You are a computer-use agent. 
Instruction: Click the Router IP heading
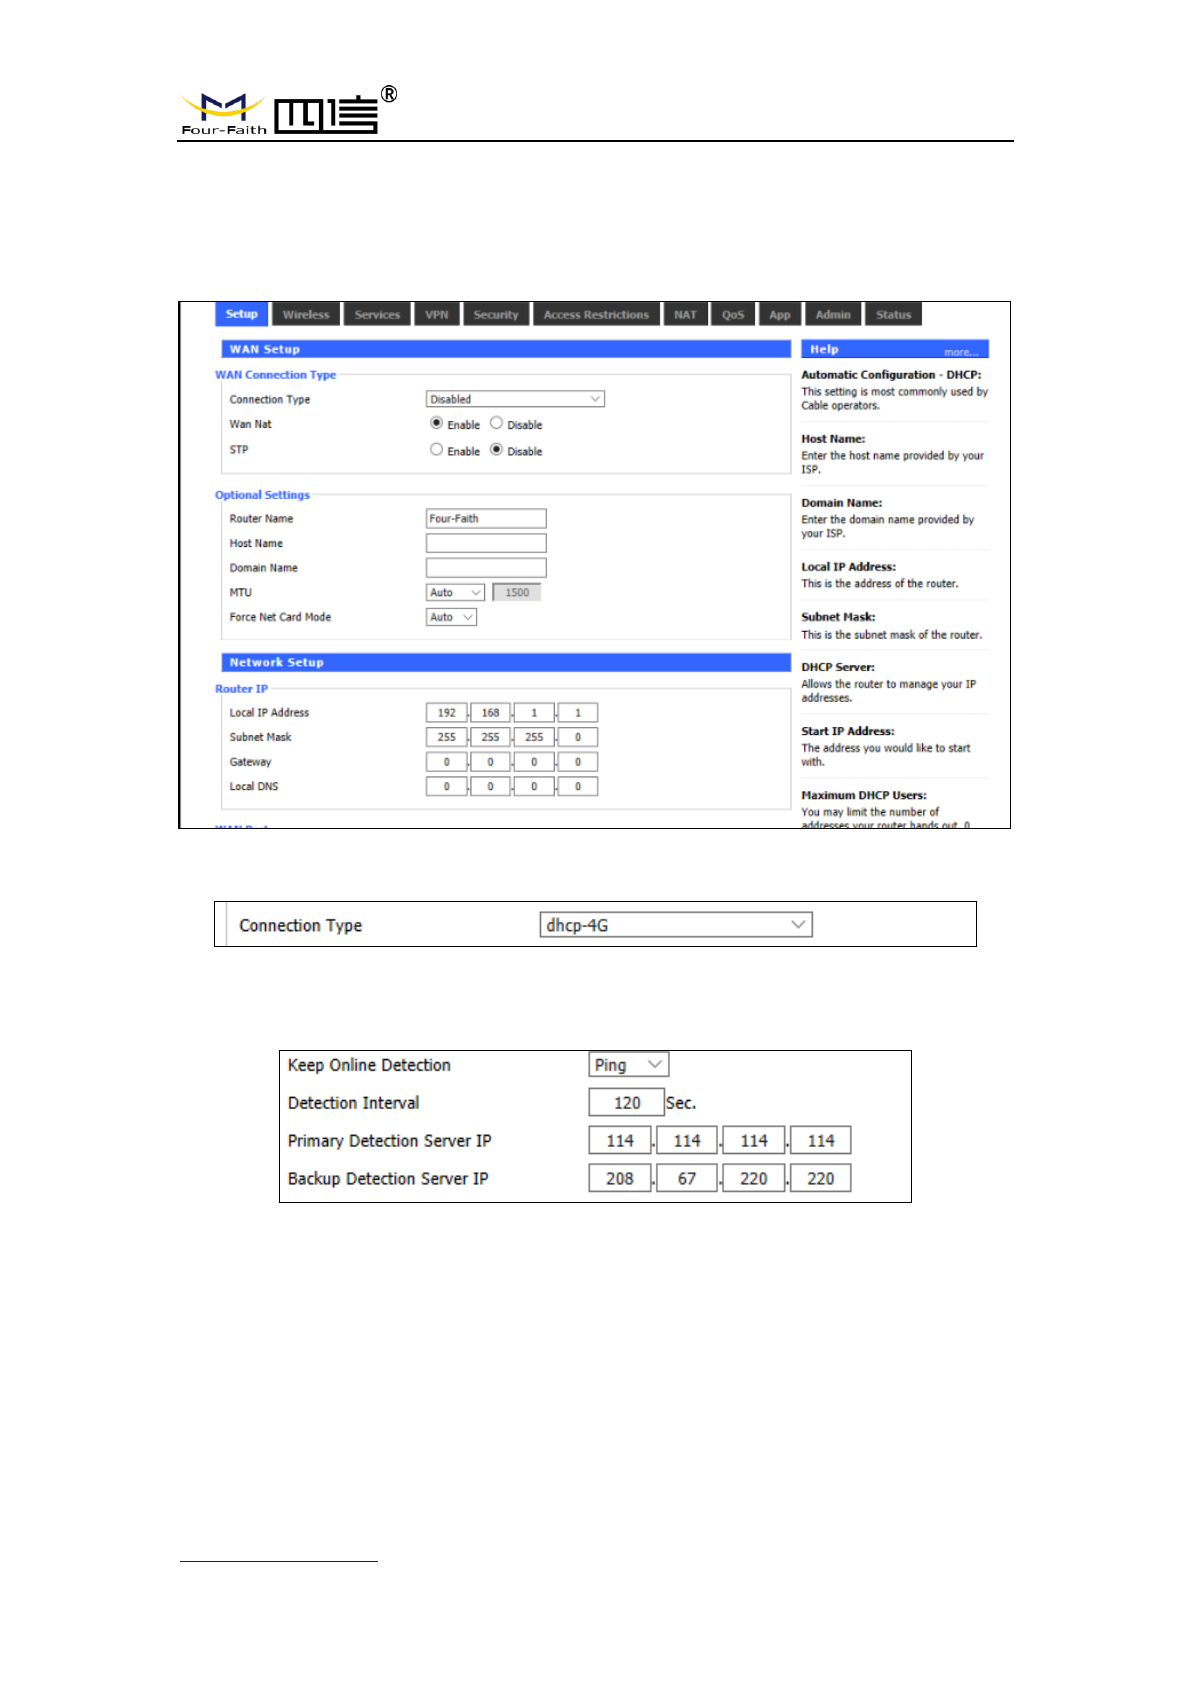(x=241, y=689)
